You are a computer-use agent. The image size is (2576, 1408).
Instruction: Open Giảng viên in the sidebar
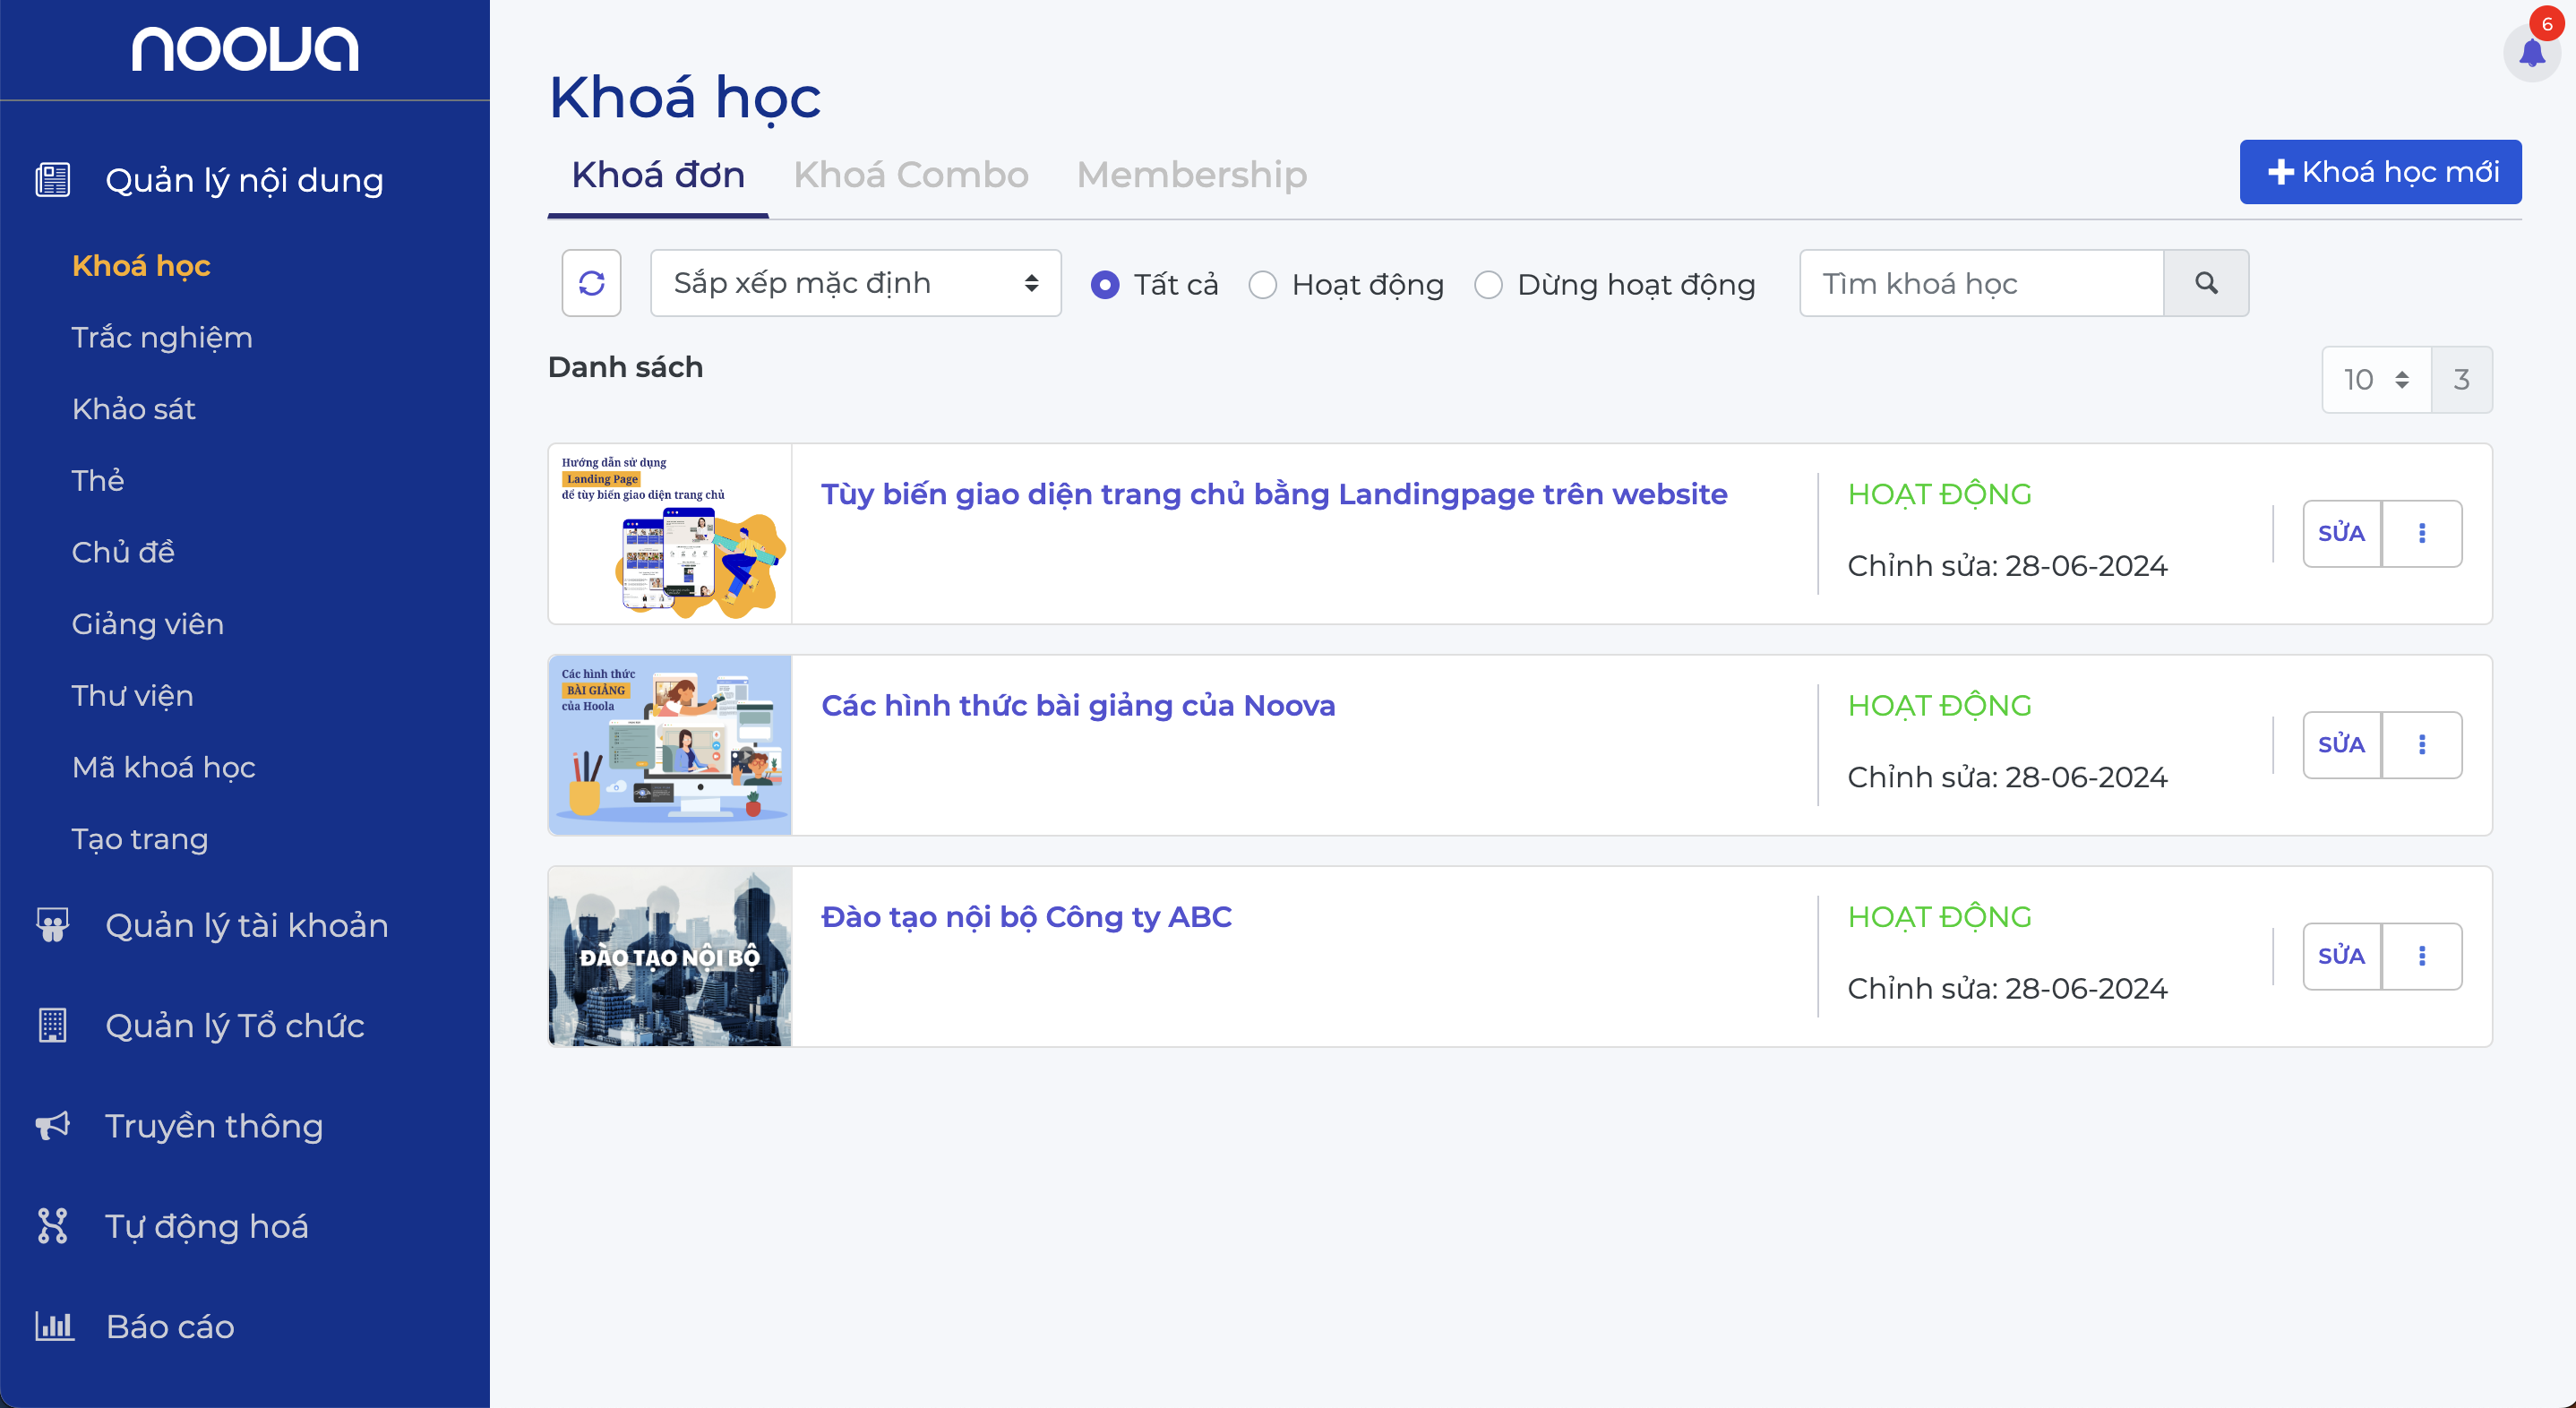pos(148,624)
